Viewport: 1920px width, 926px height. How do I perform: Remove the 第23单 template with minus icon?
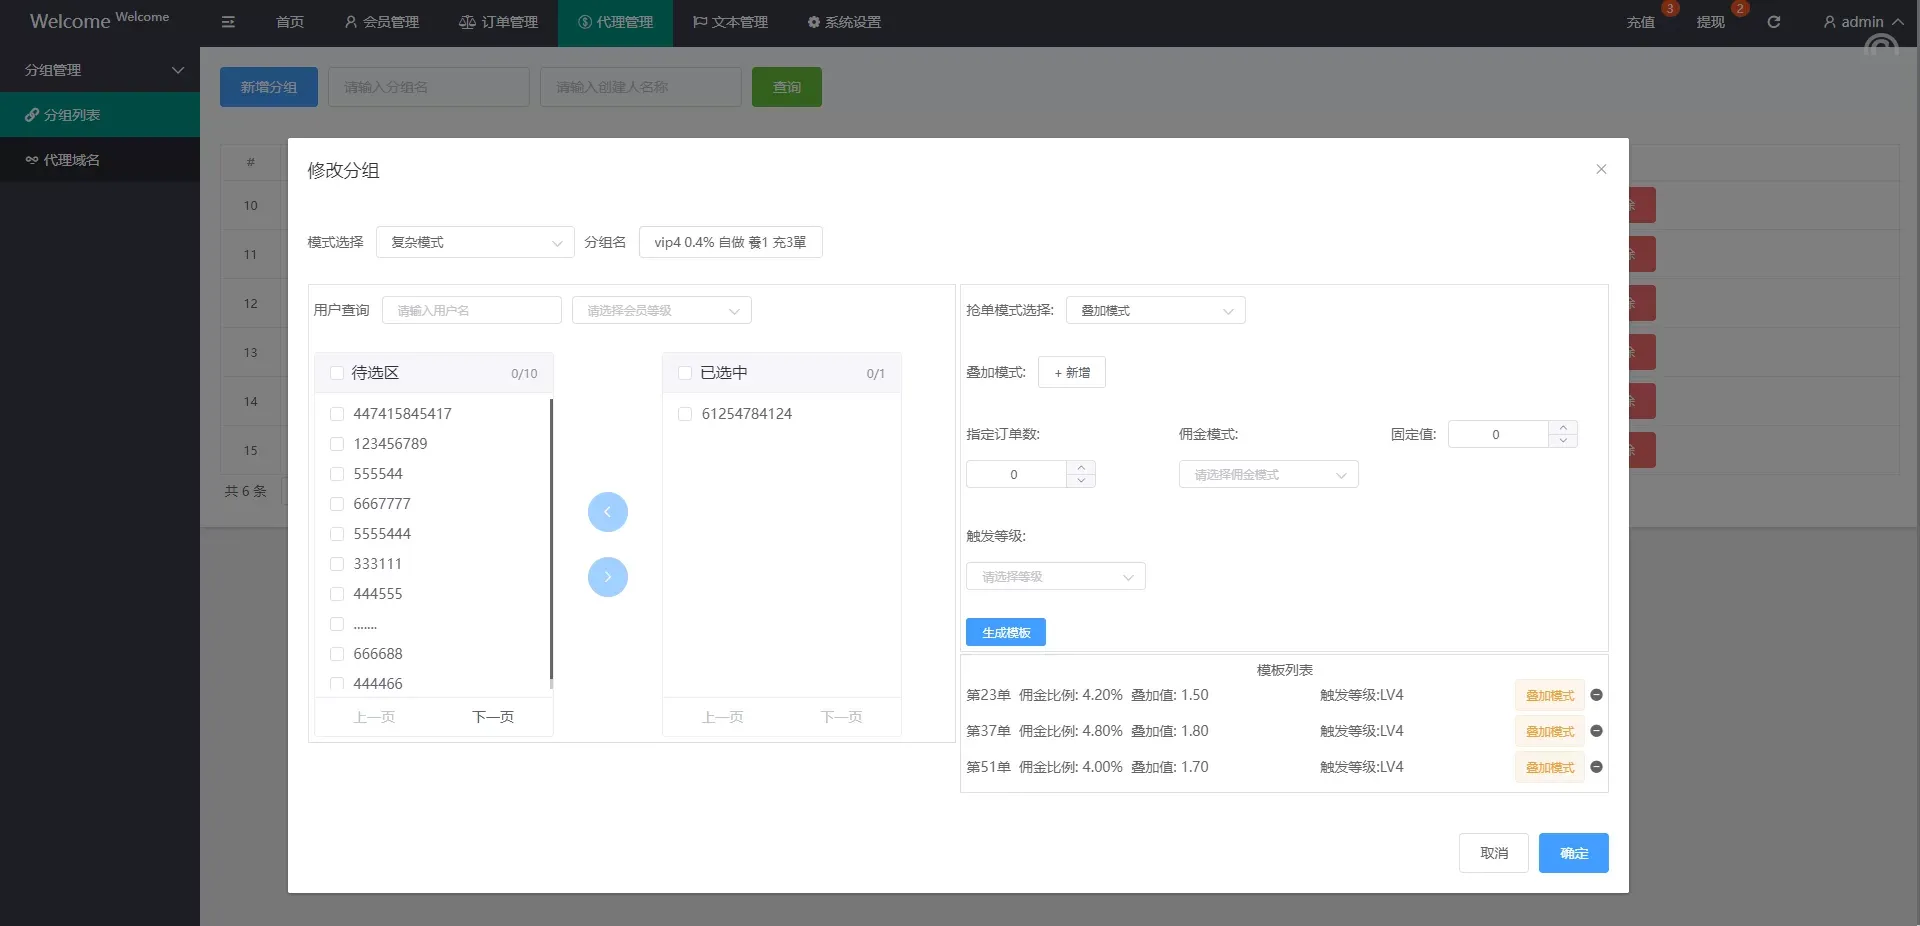pyautogui.click(x=1596, y=695)
